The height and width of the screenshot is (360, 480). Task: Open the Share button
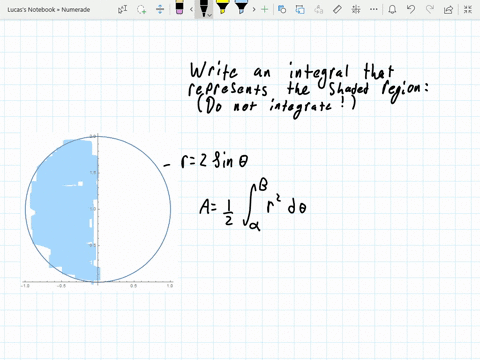[x=448, y=9]
